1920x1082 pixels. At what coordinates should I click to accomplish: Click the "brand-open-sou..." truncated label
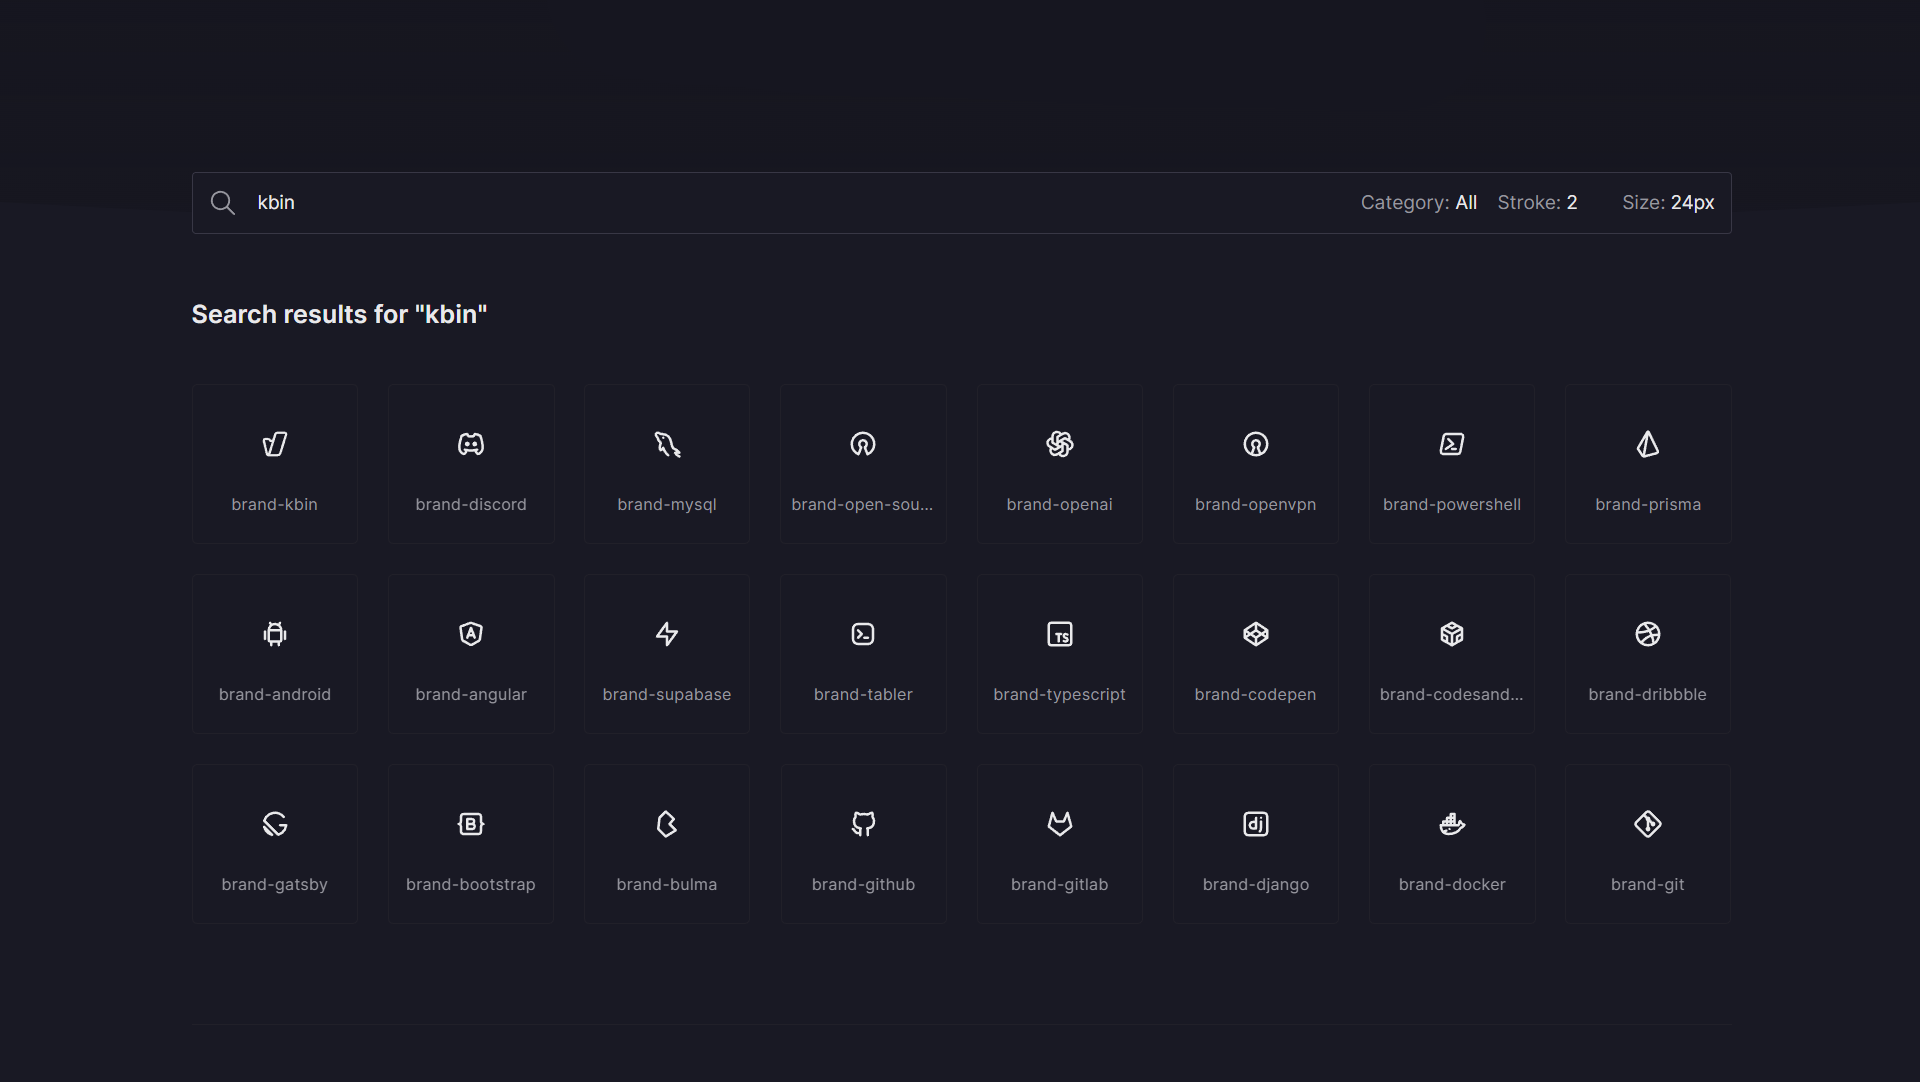point(862,505)
